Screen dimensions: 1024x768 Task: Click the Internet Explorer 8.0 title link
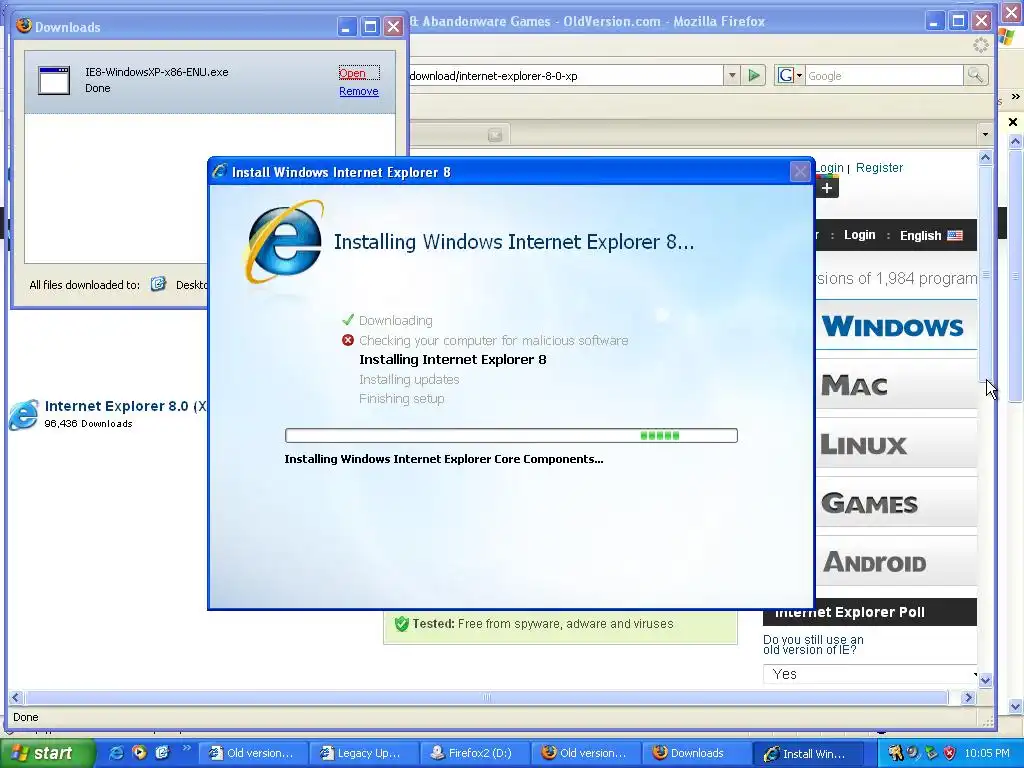(125, 406)
